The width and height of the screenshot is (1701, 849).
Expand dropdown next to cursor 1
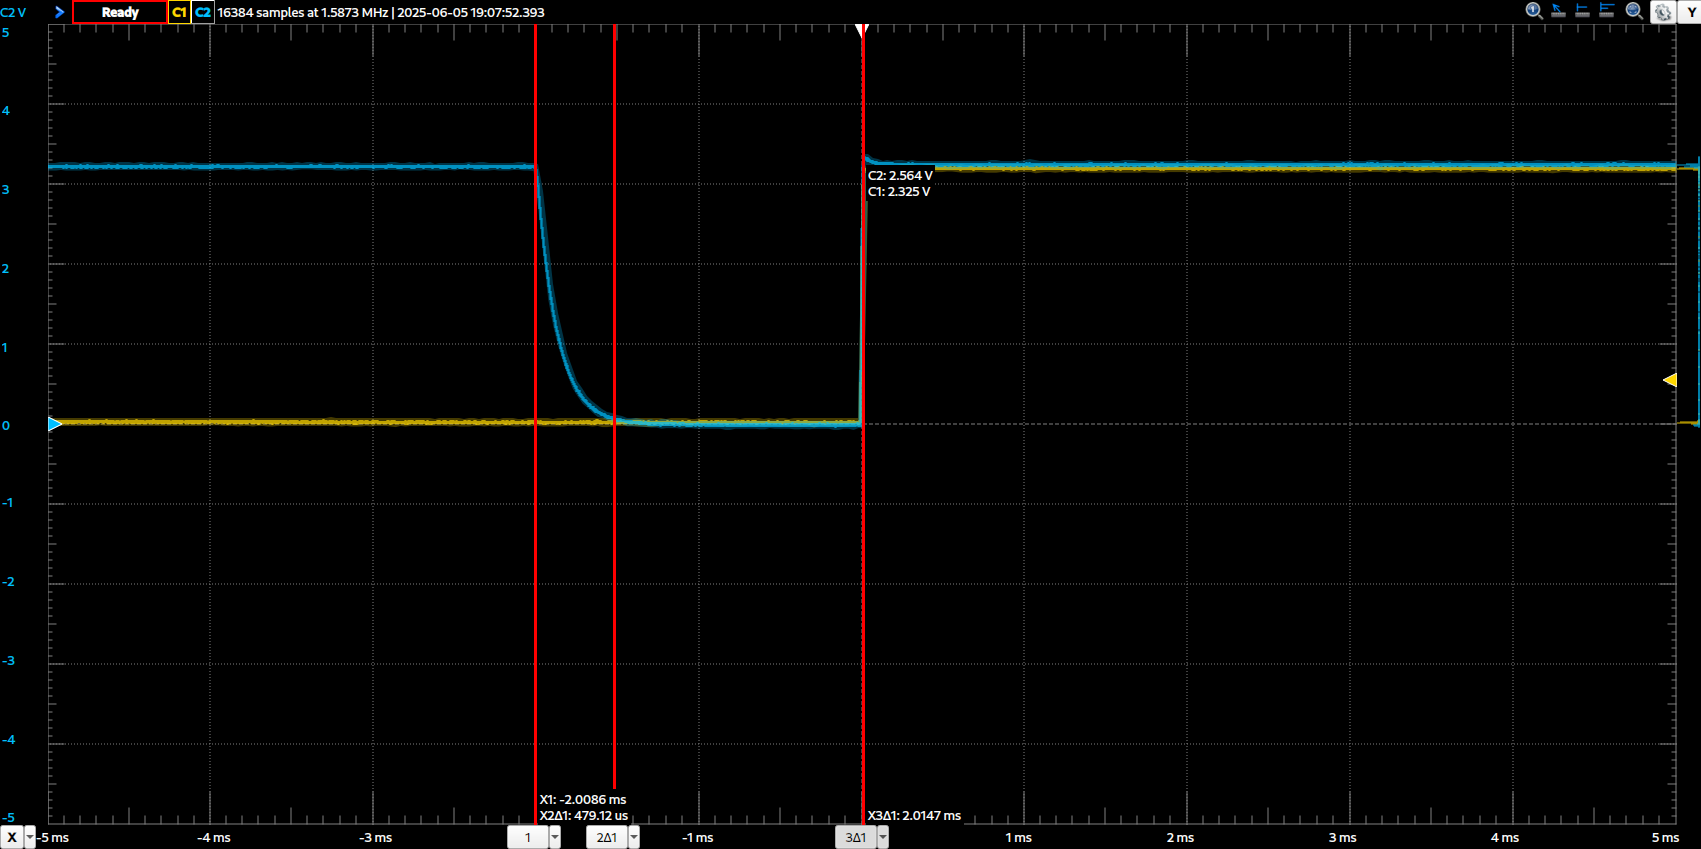pyautogui.click(x=555, y=837)
